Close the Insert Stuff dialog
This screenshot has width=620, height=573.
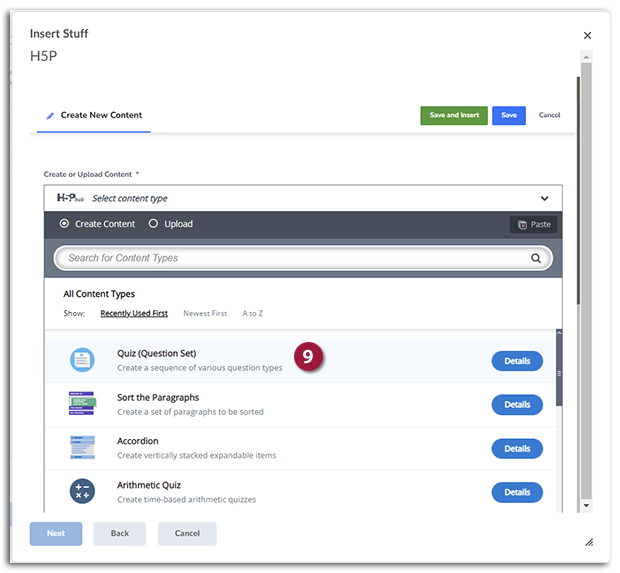(587, 35)
